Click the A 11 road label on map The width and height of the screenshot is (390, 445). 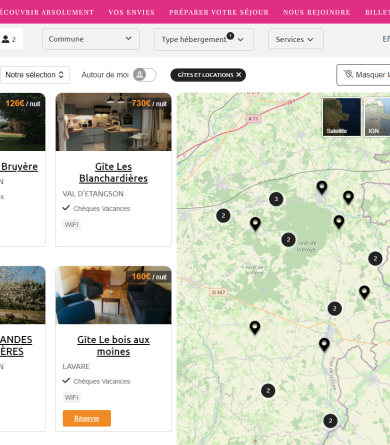click(x=253, y=118)
